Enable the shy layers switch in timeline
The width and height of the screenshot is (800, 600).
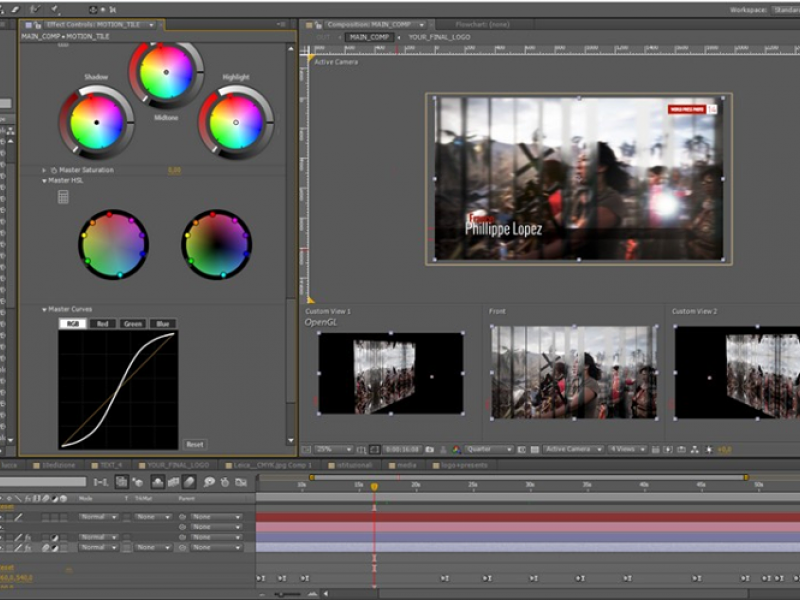158,482
